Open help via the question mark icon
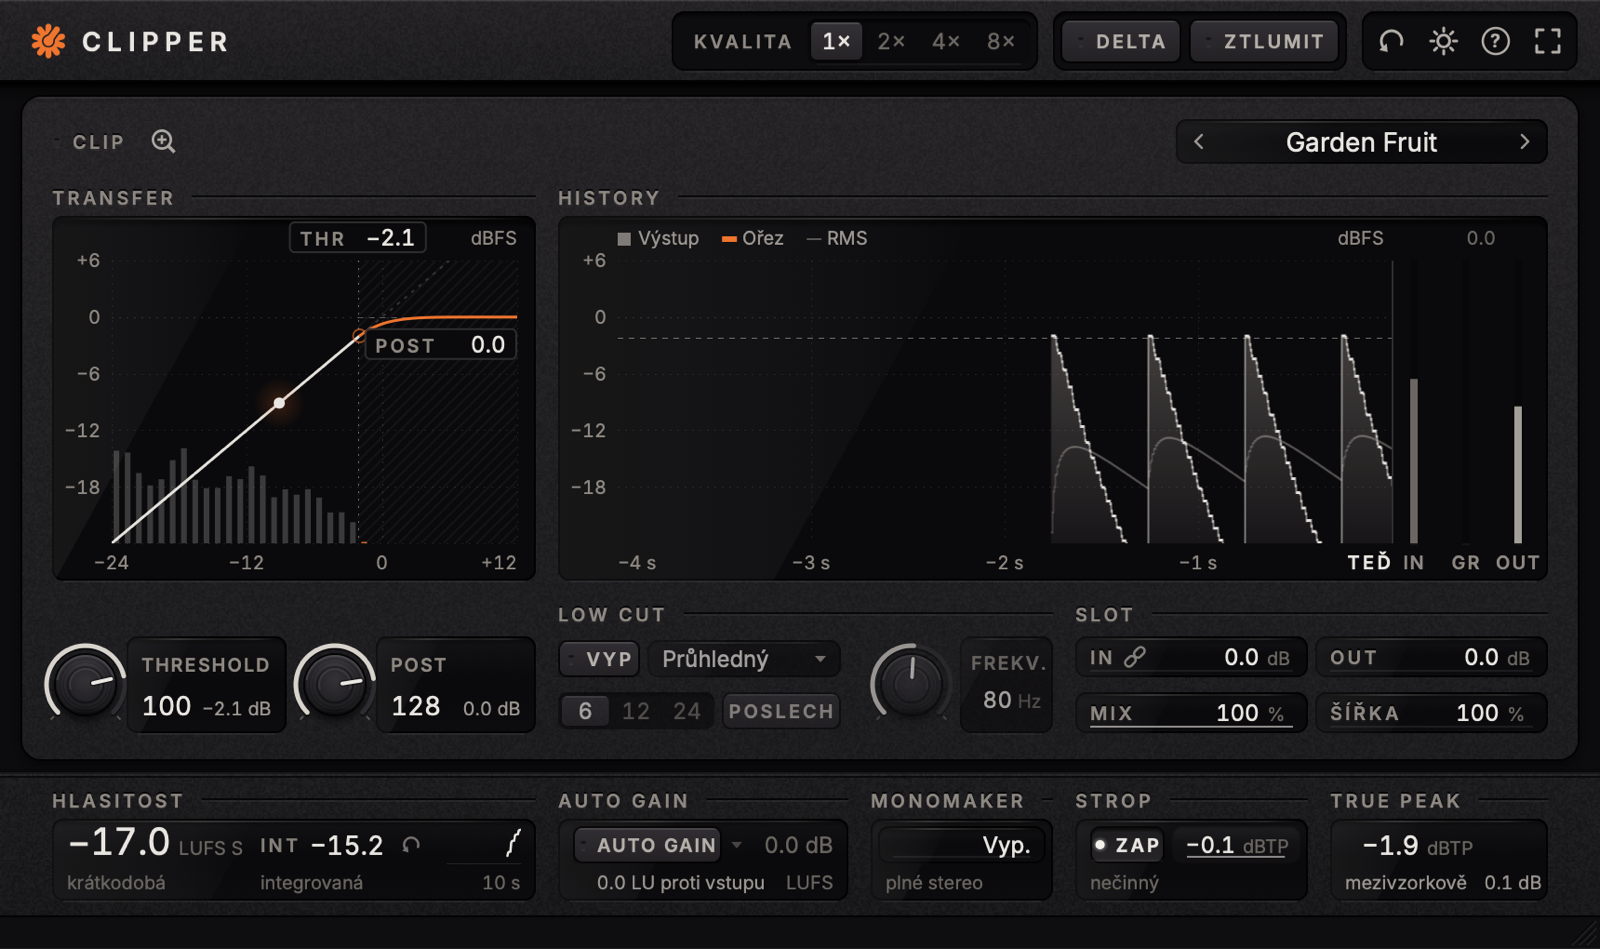The width and height of the screenshot is (1600, 949). [1495, 41]
